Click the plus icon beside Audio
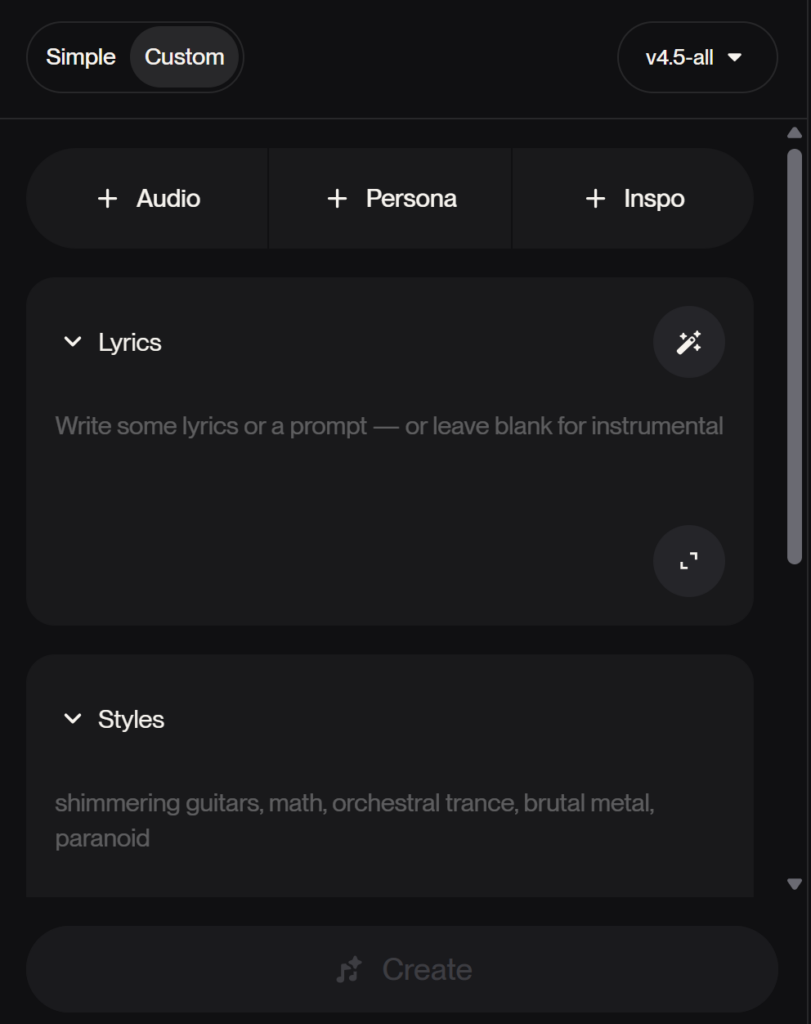 (107, 199)
